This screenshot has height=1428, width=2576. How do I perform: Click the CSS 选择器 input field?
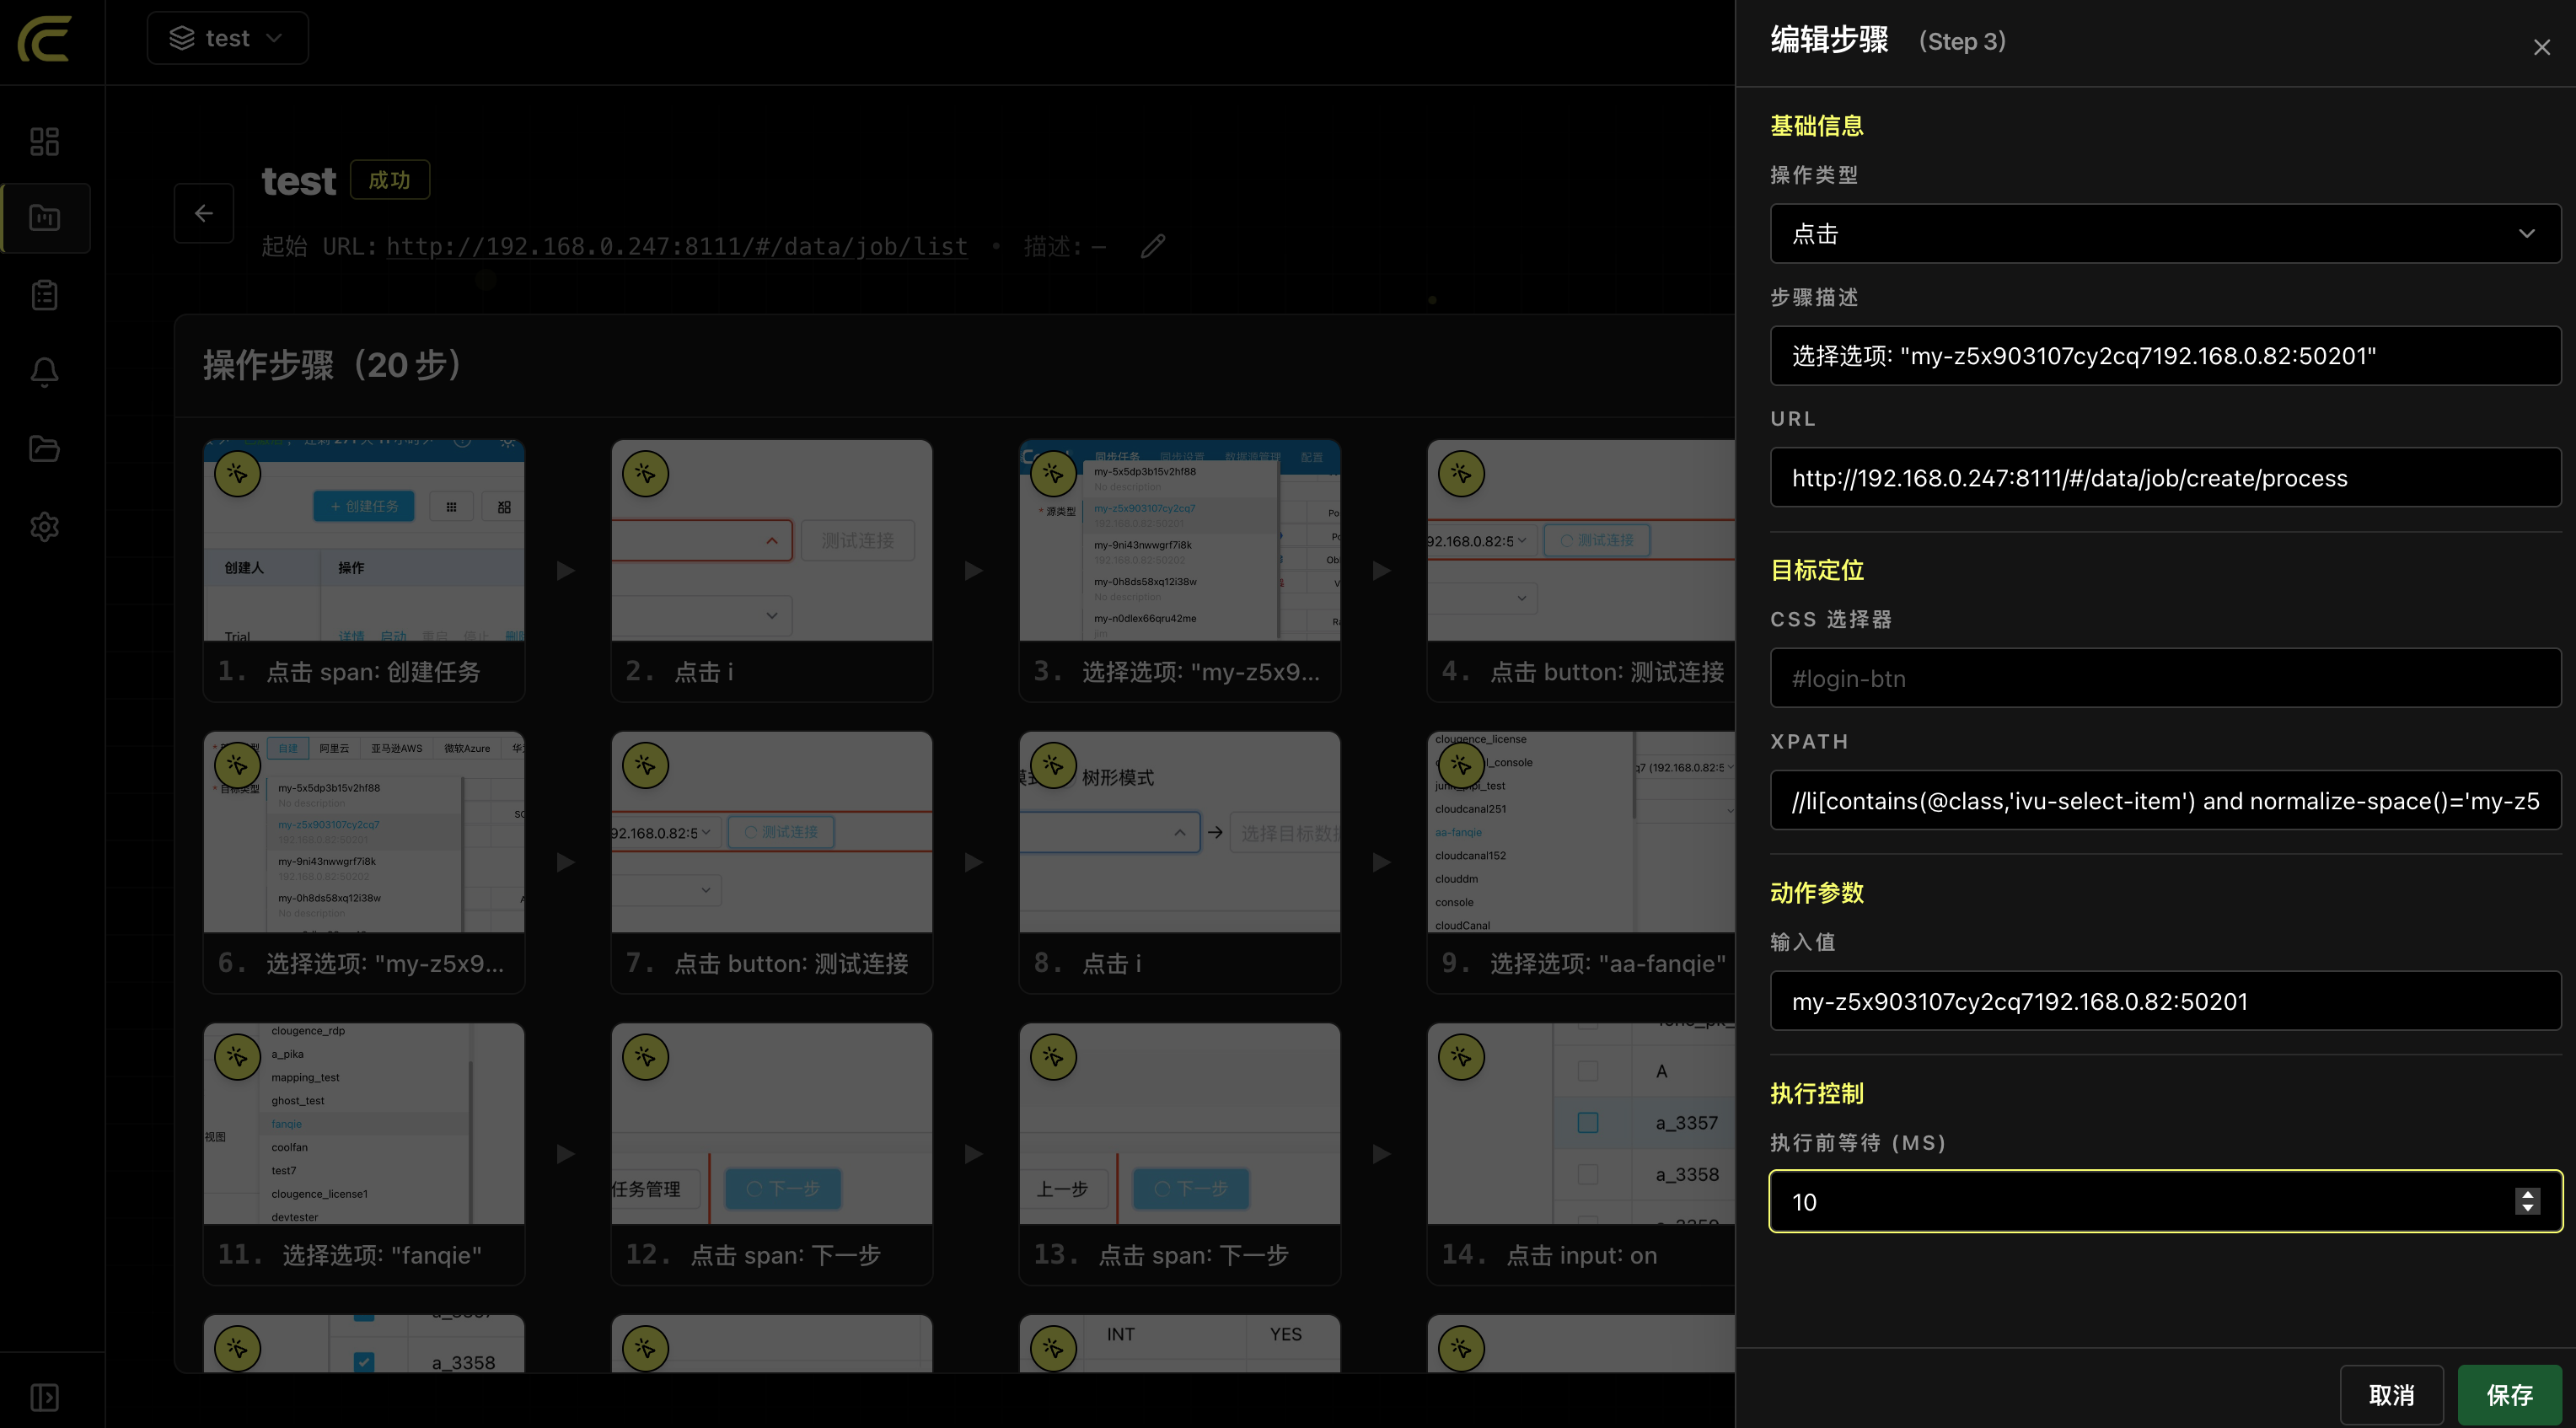click(x=2165, y=679)
